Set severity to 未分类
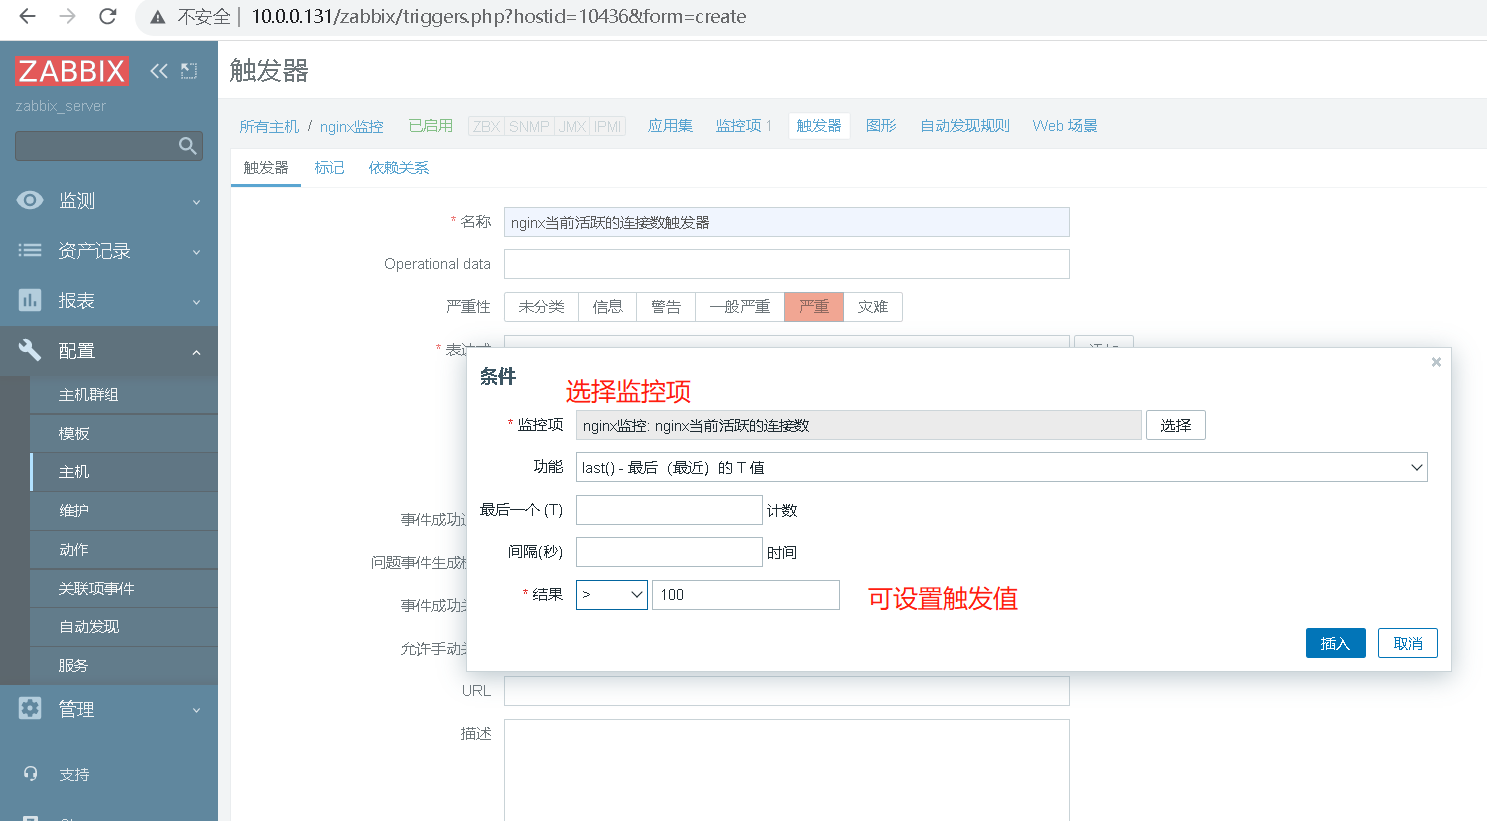Viewport: 1487px width, 821px height. click(x=541, y=307)
